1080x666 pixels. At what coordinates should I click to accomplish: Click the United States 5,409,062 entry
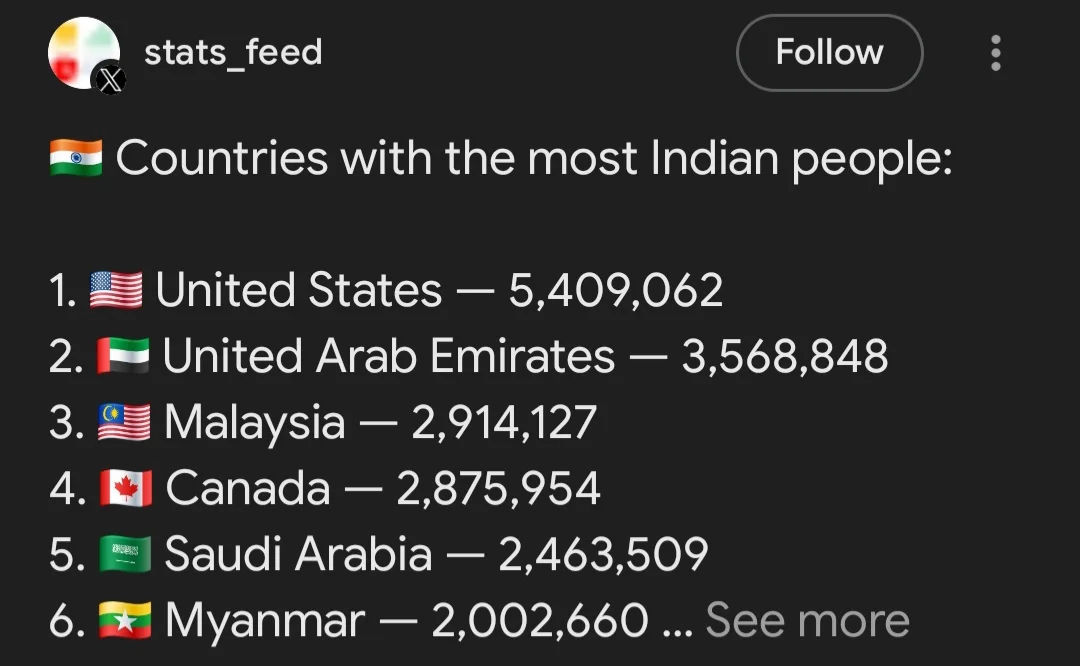pos(439,291)
